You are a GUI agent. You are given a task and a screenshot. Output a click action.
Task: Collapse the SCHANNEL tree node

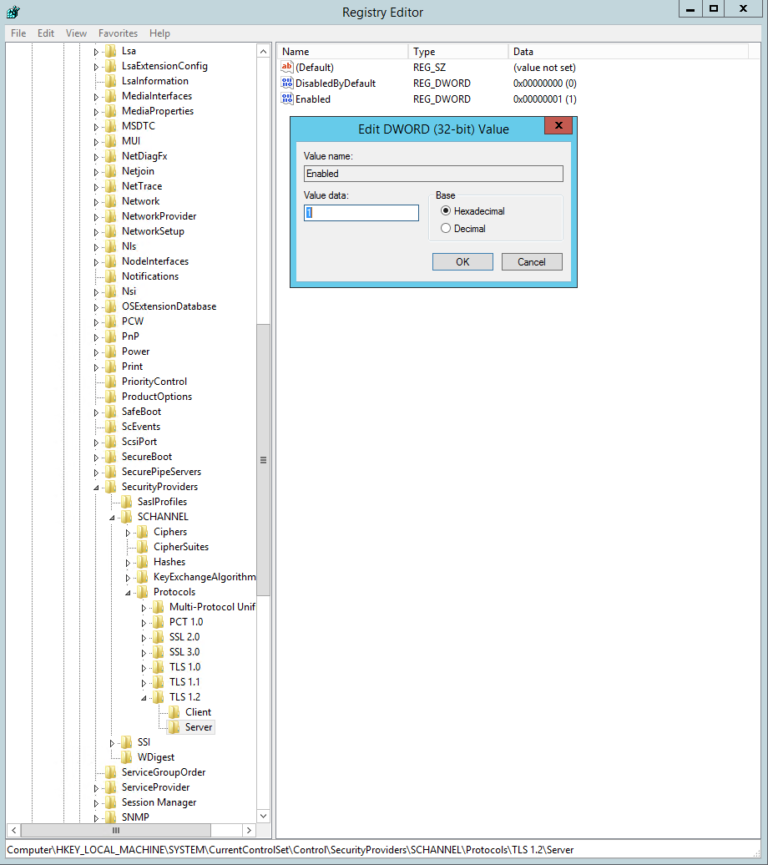tap(113, 517)
